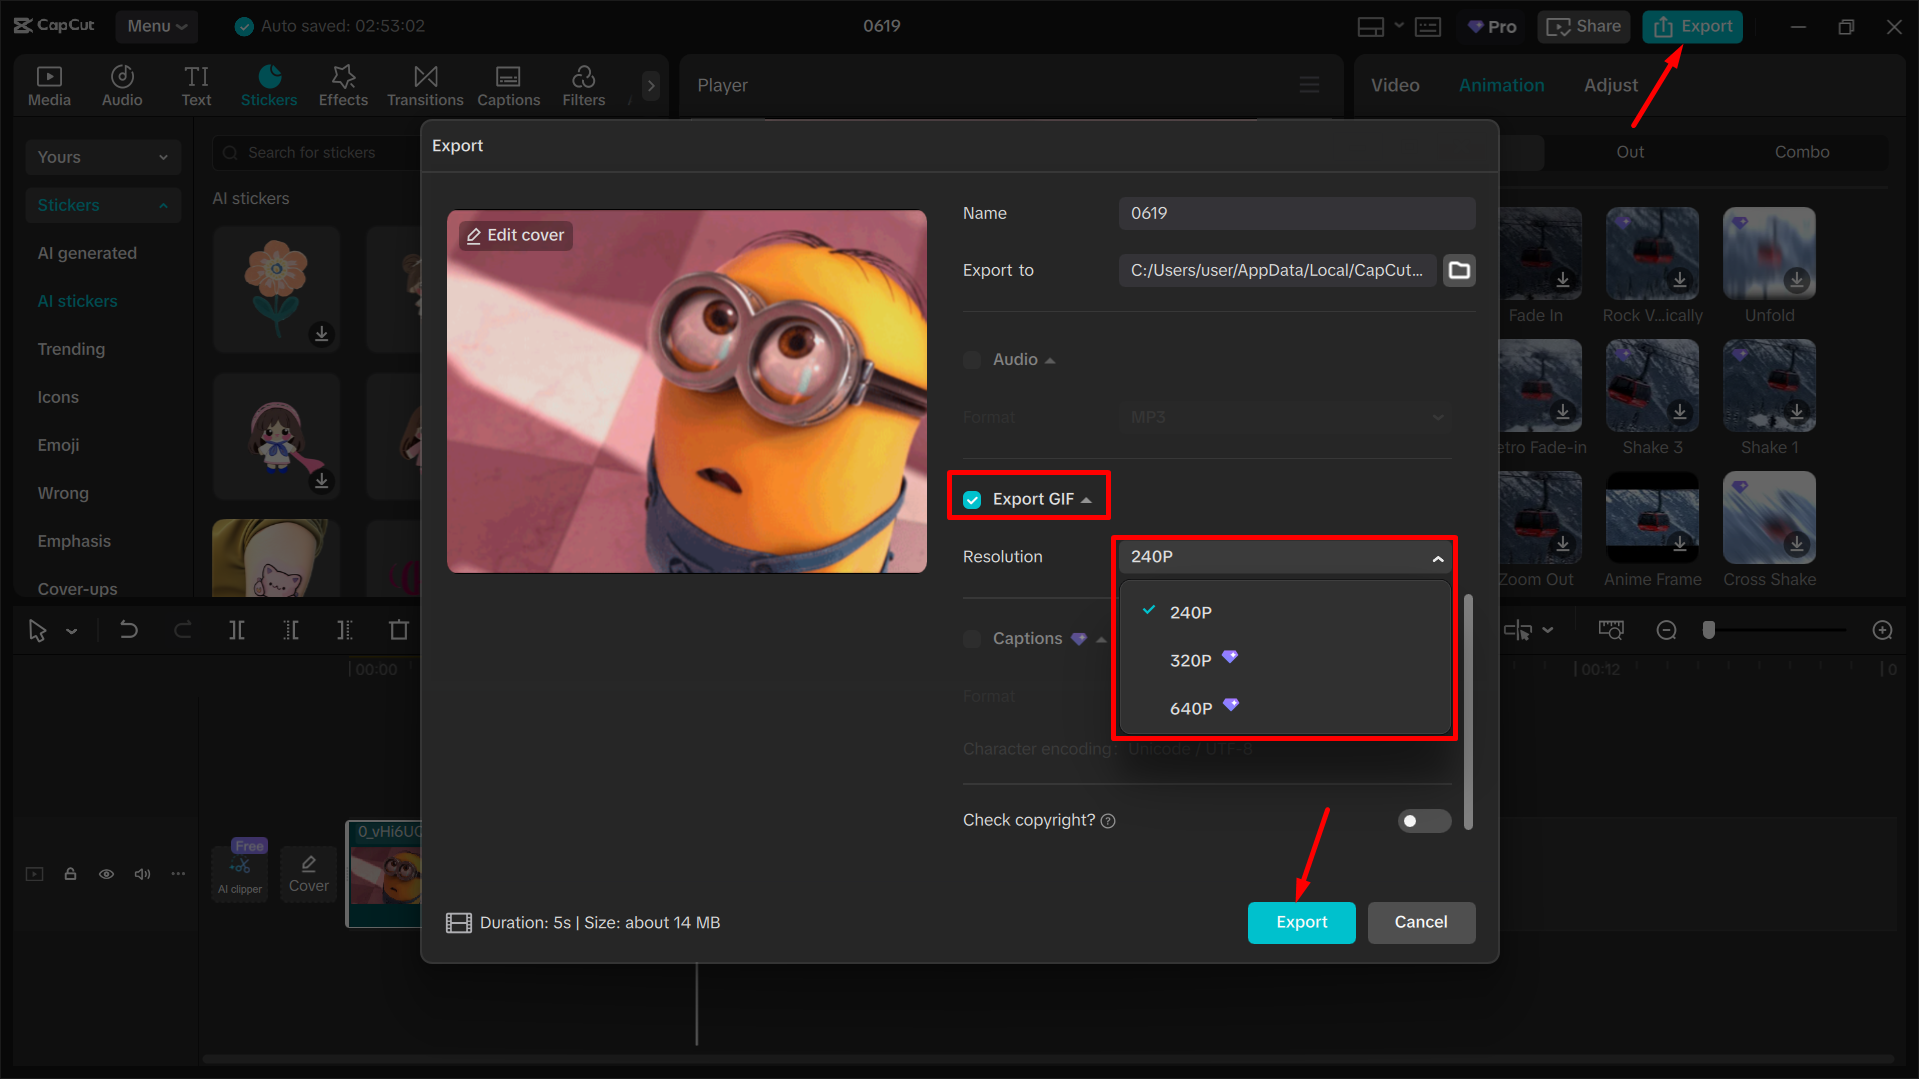
Task: Toggle the Check copyright switch on
Action: point(1423,820)
